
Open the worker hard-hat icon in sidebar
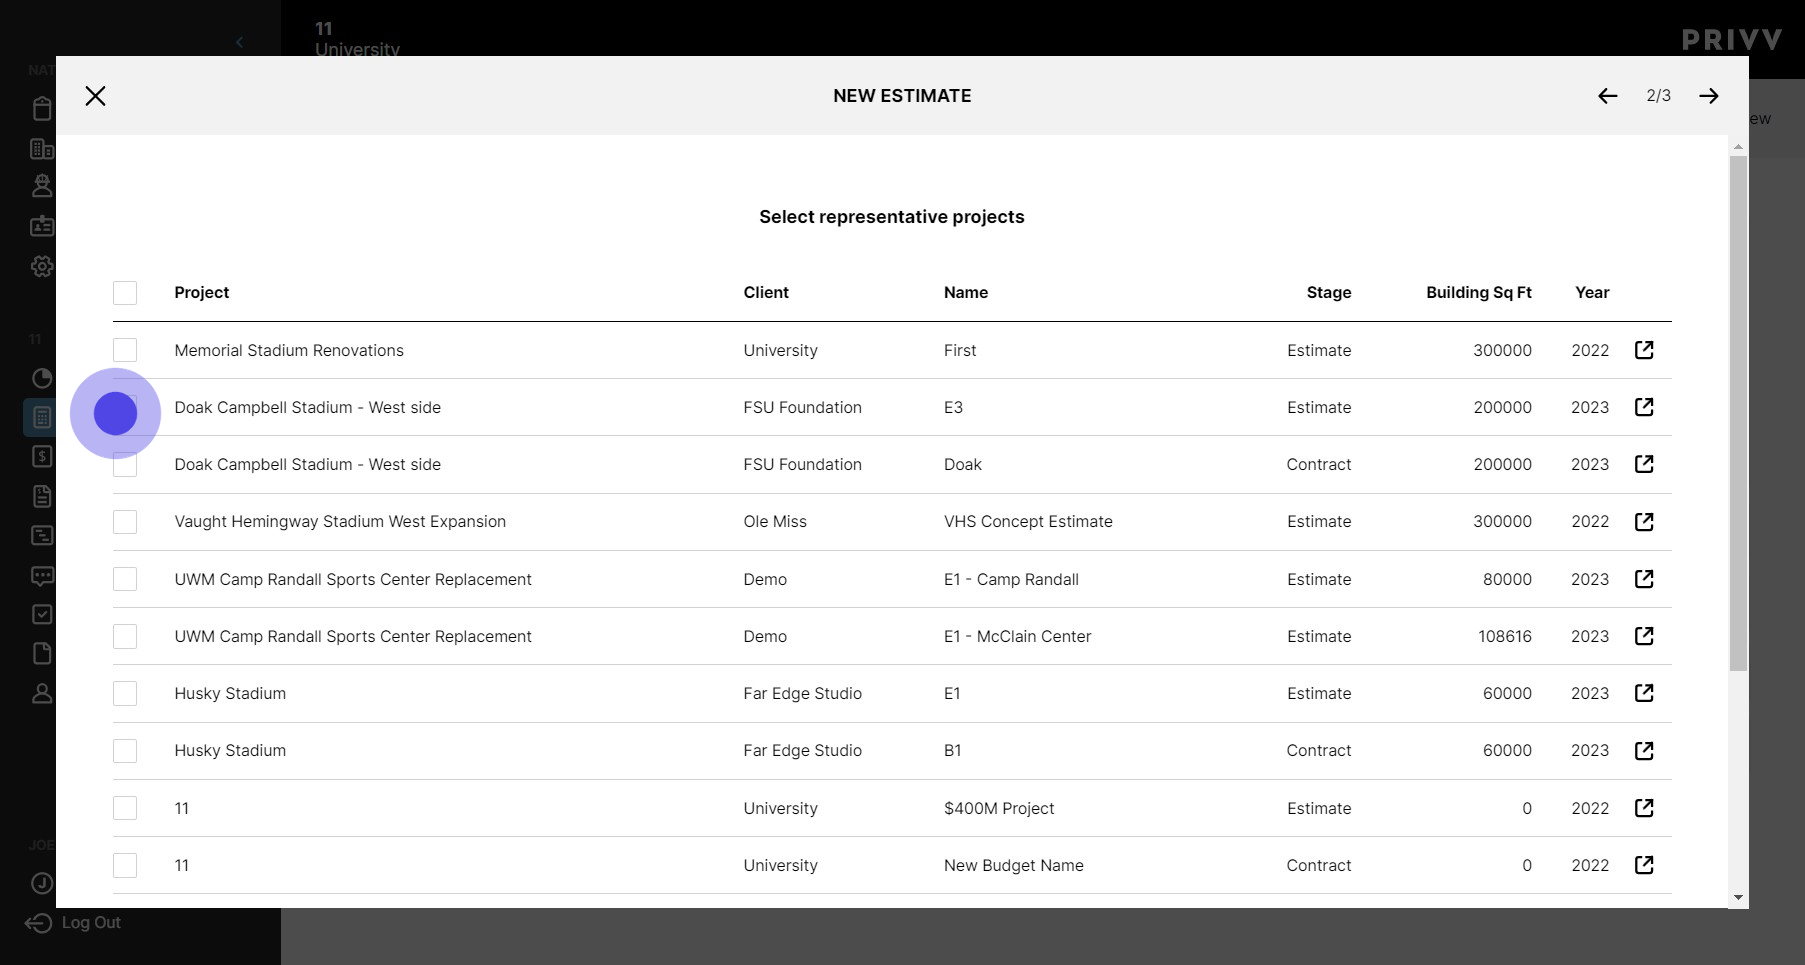point(42,186)
